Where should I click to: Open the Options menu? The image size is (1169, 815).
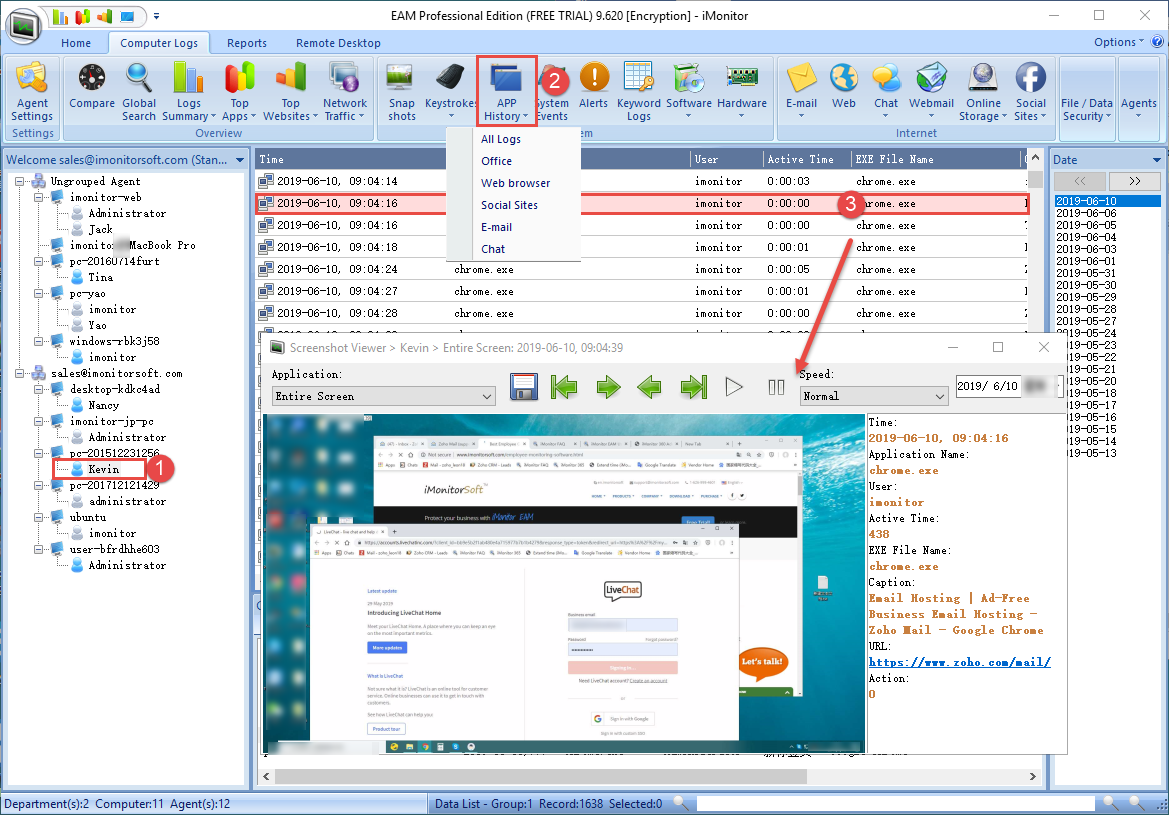[1118, 43]
